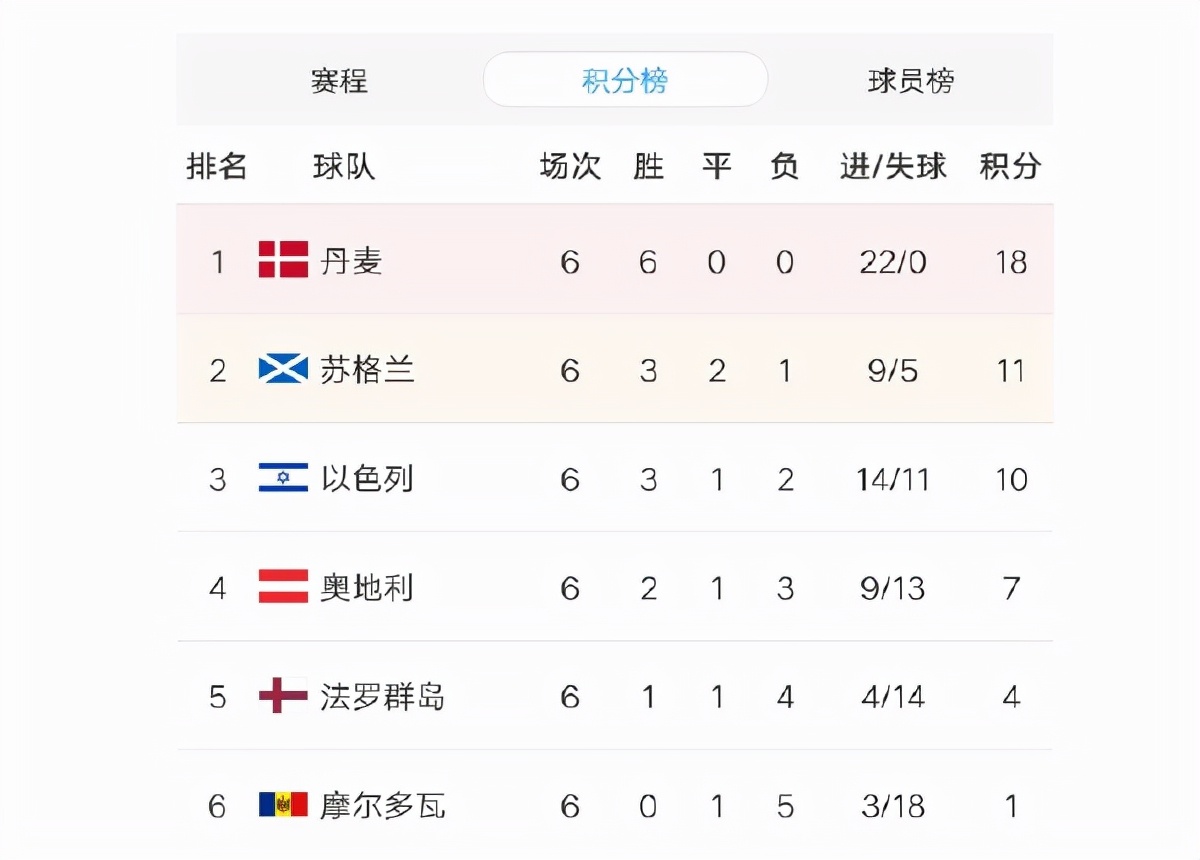Select the 以色列 team name
This screenshot has height=860, width=1200.
click(x=367, y=479)
